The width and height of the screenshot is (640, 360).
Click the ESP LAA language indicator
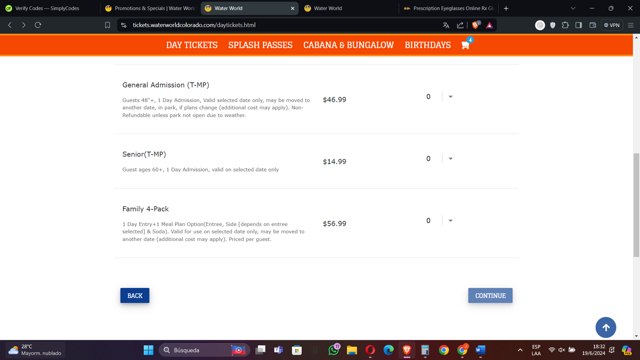[536, 350]
